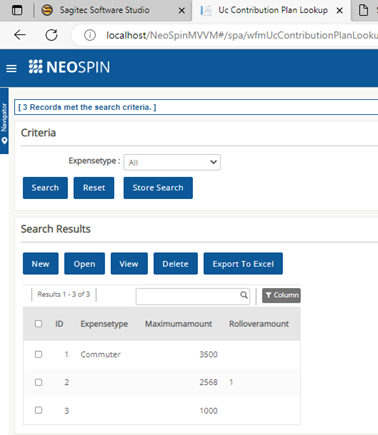Click the 3 Records met search criteria message

click(87, 107)
